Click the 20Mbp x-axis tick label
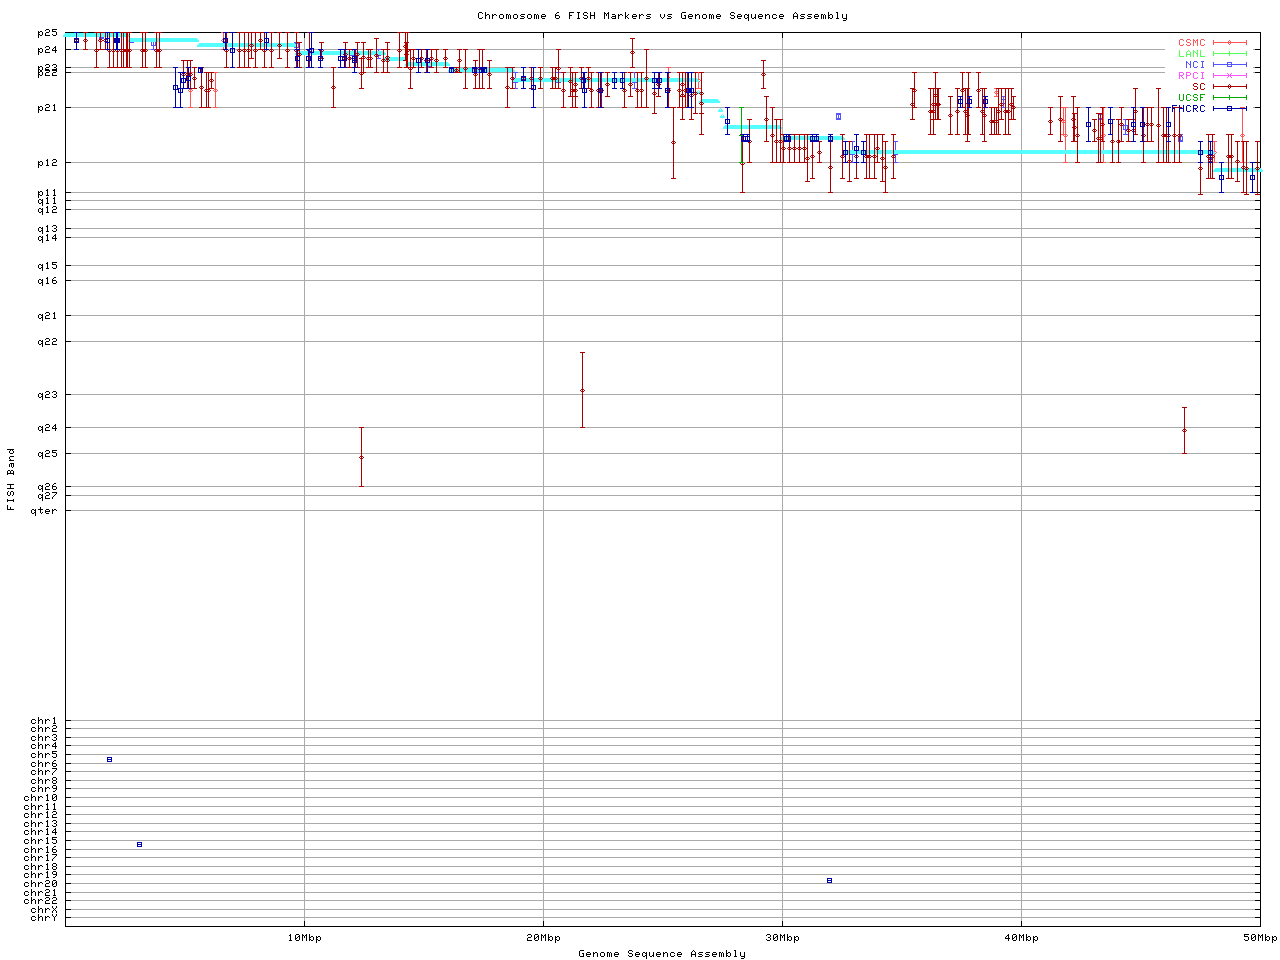The image size is (1280, 960). 543,938
